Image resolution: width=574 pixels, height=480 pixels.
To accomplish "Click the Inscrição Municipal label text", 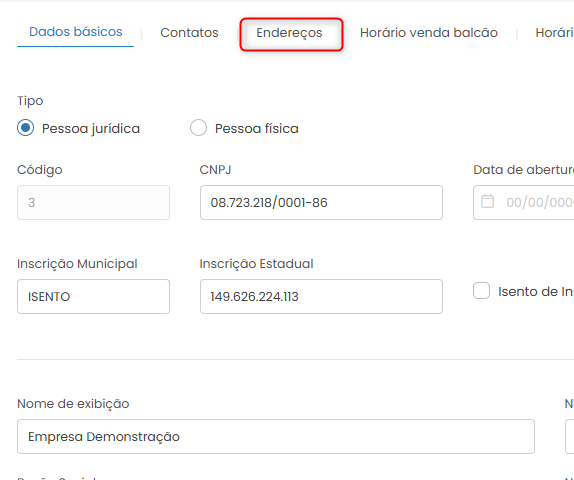I will click(77, 264).
